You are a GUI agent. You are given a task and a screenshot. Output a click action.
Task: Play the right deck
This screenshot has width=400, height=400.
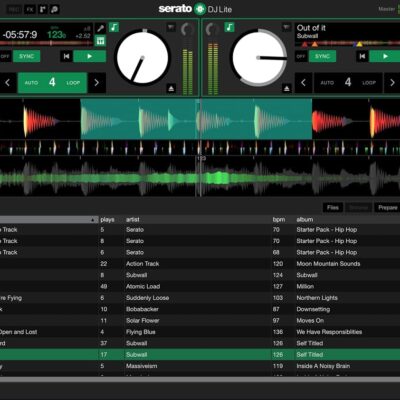[x=385, y=56]
